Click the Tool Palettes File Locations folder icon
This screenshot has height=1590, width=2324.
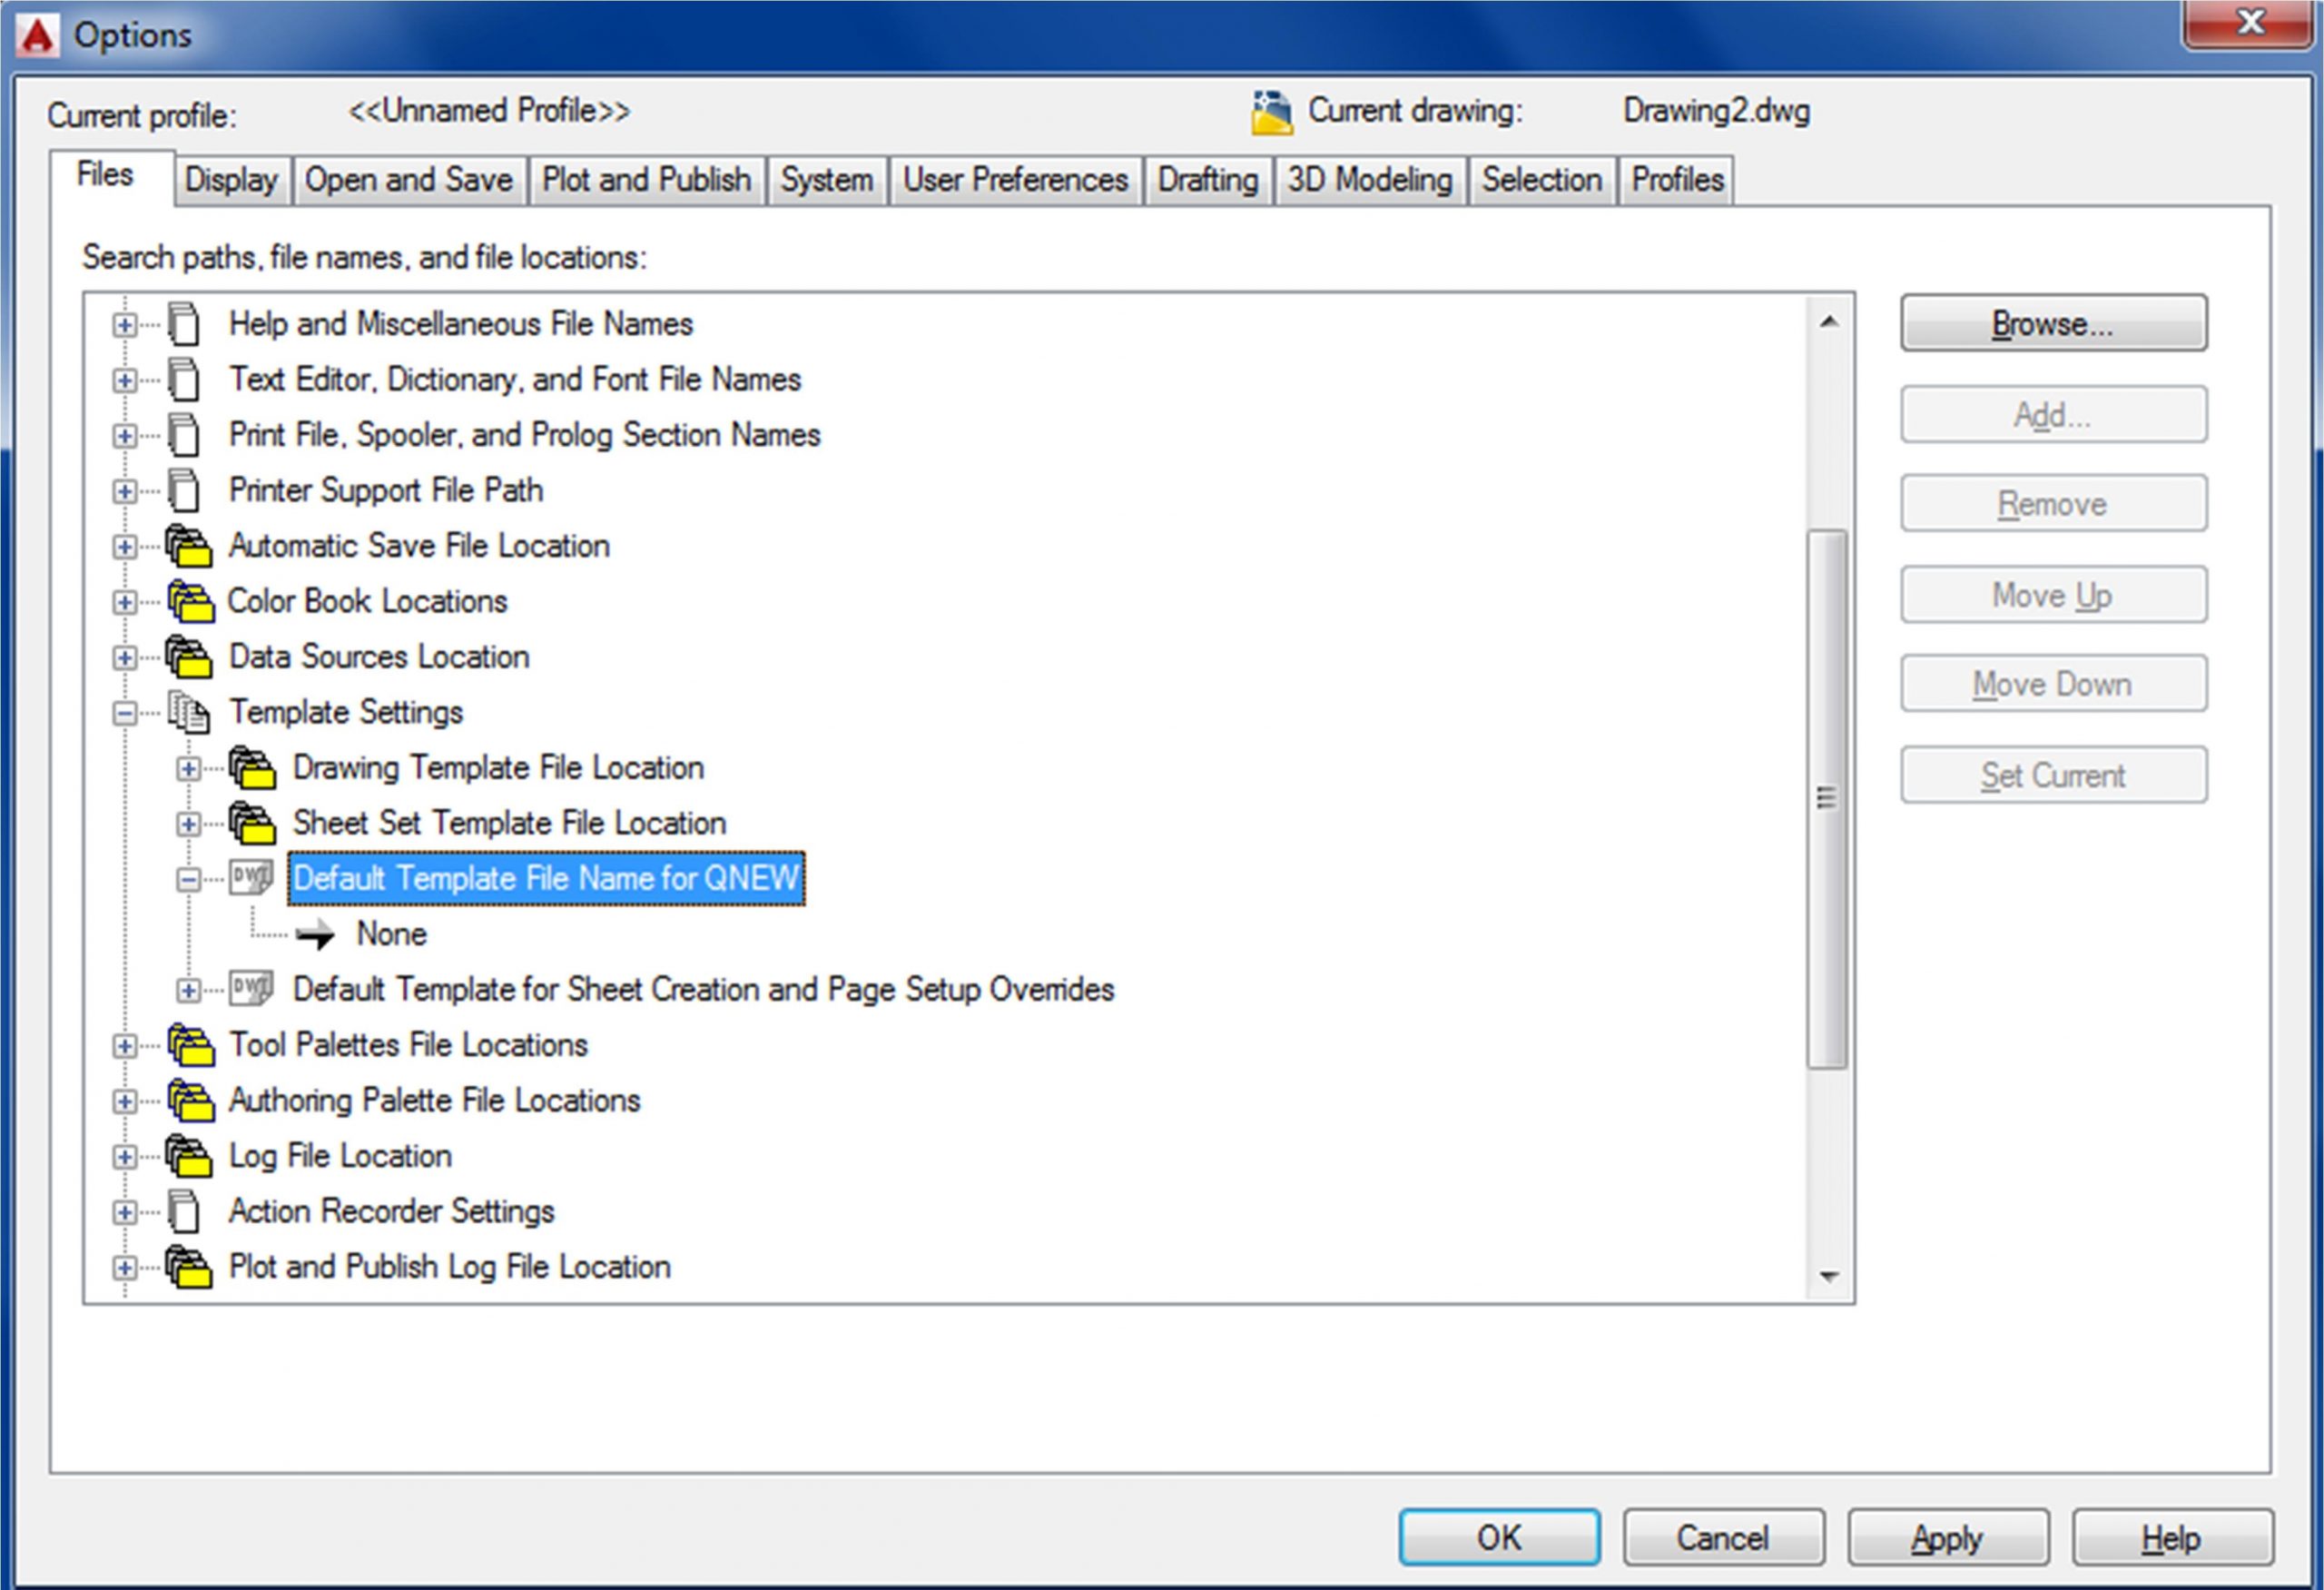(190, 1046)
